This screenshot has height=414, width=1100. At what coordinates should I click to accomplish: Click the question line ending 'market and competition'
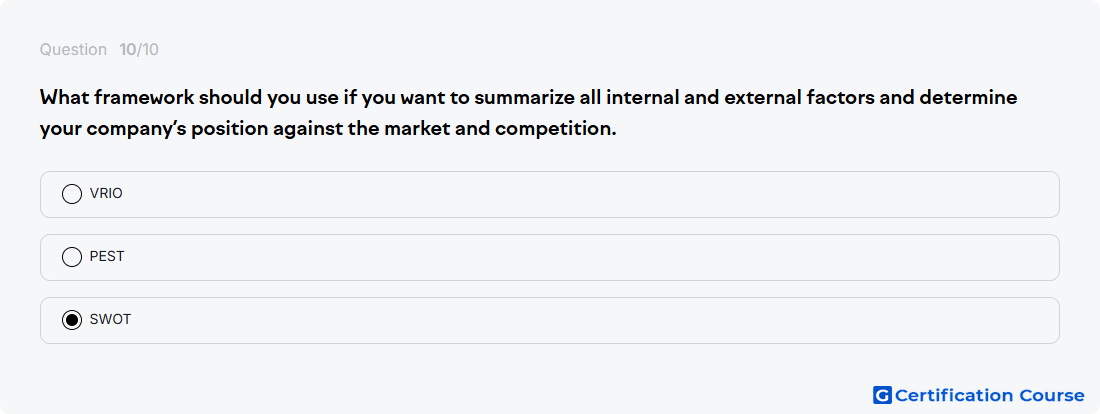click(328, 130)
